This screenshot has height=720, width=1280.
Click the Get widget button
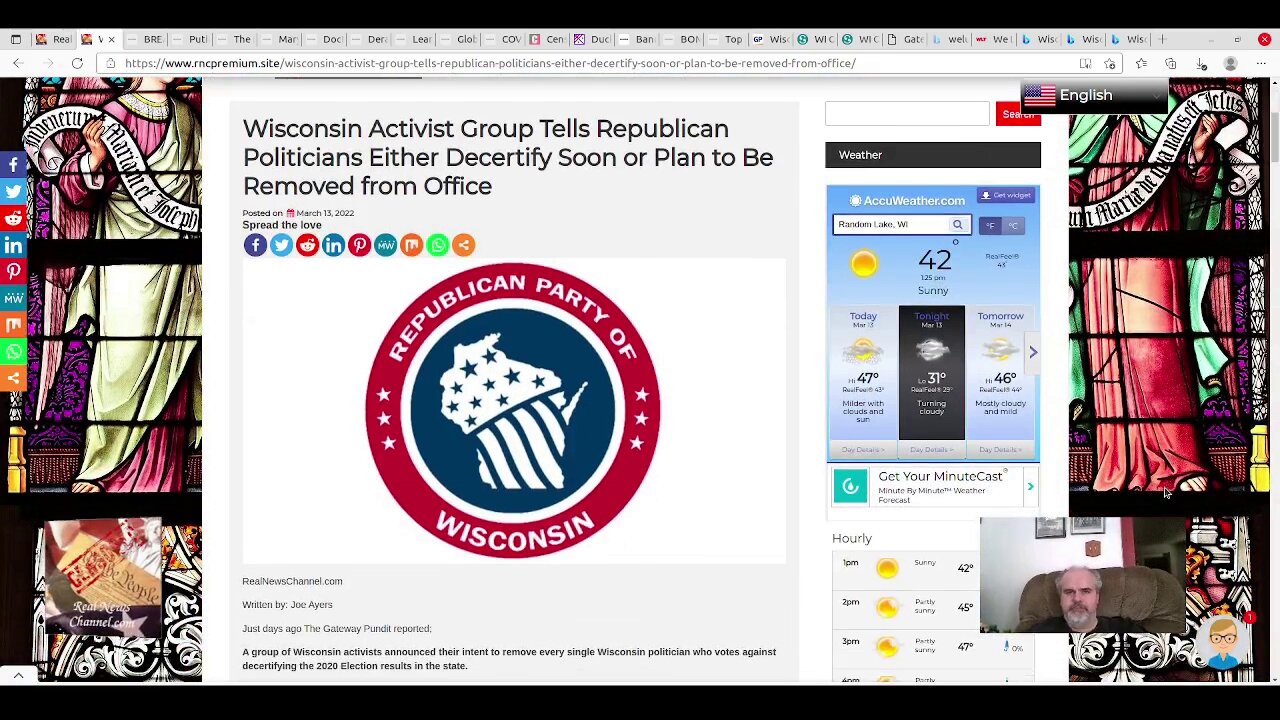point(1006,196)
